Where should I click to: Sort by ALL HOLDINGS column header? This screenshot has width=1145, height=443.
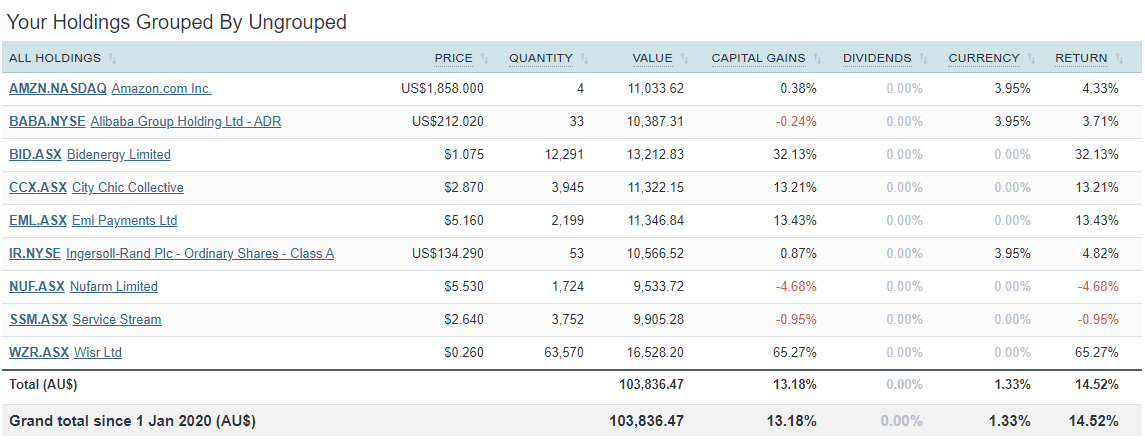click(55, 58)
